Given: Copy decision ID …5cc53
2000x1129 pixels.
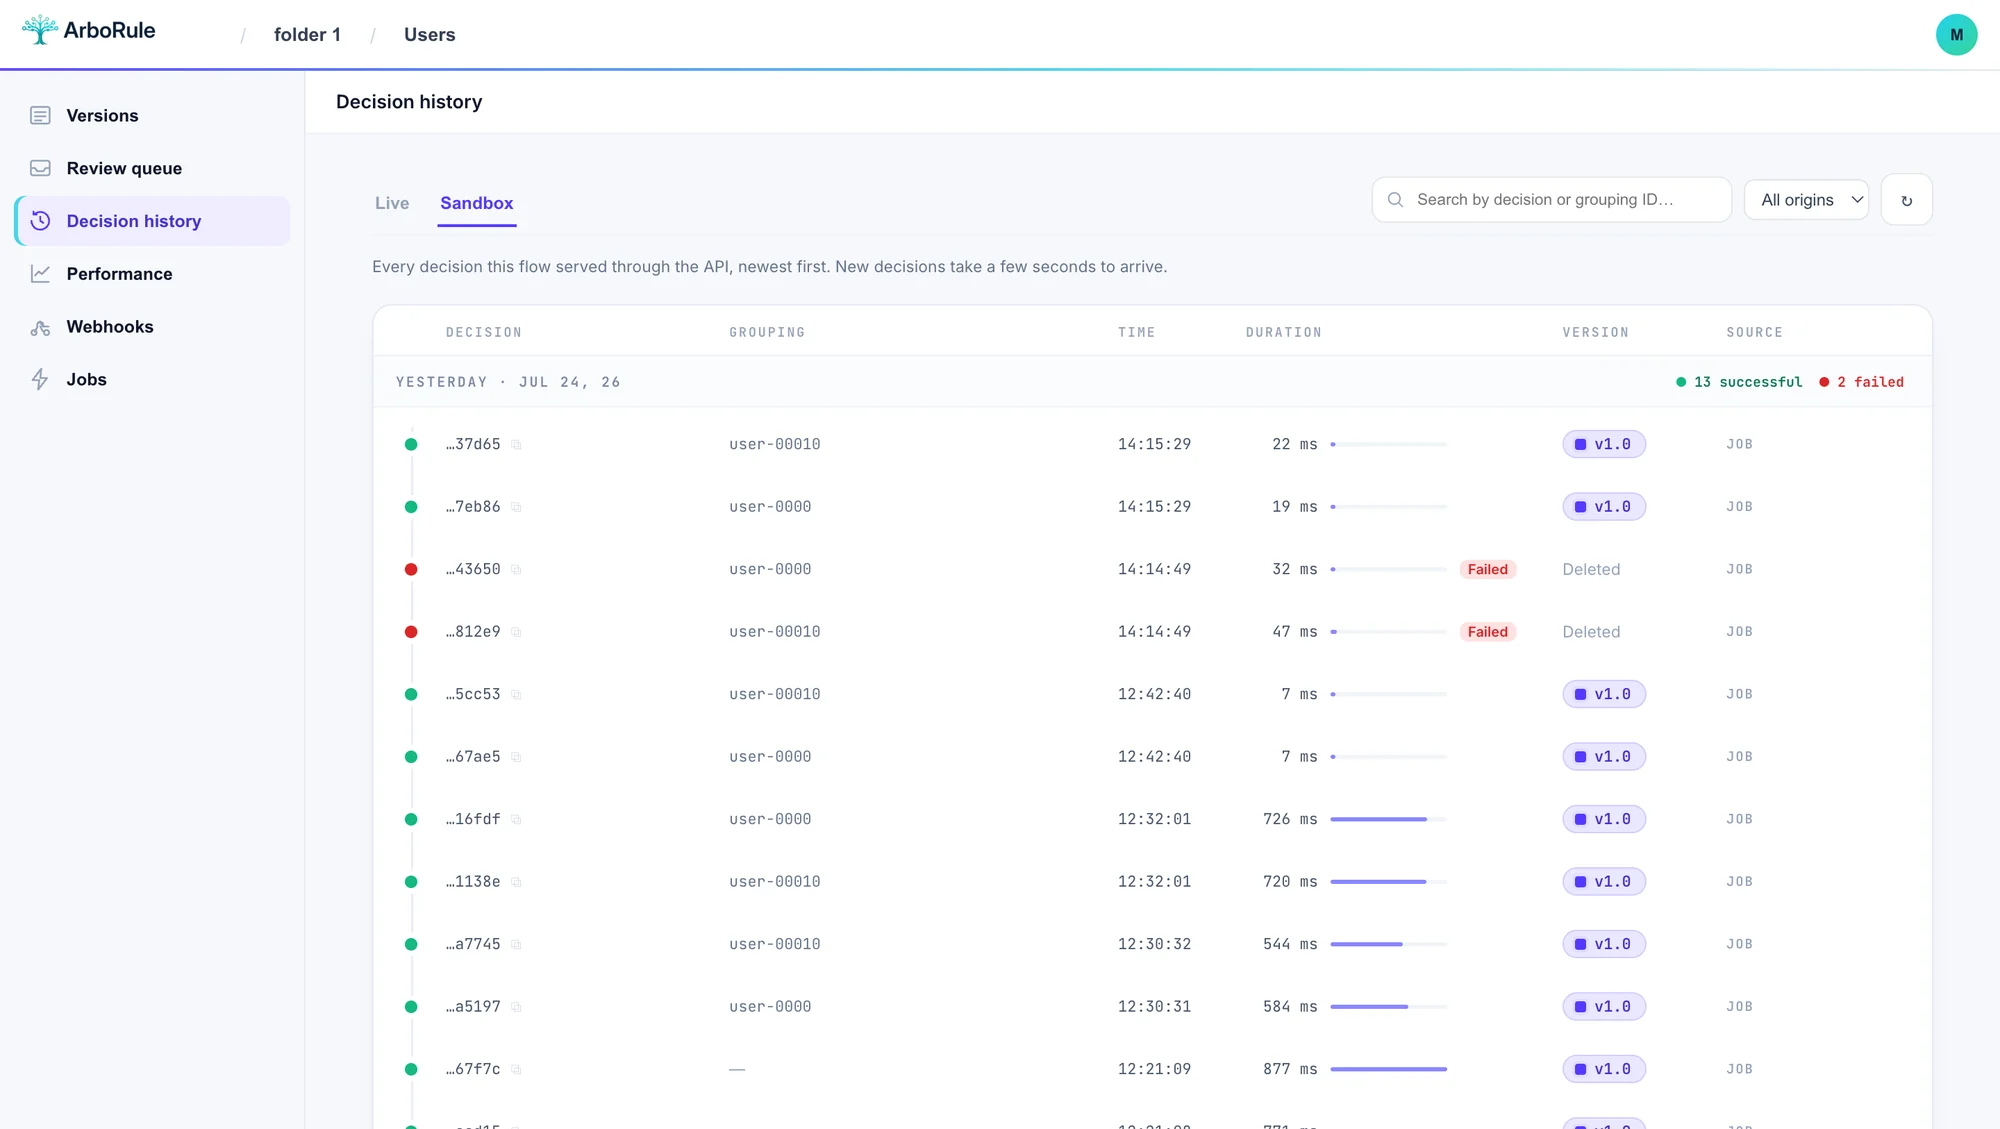Looking at the screenshot, I should pyautogui.click(x=516, y=695).
